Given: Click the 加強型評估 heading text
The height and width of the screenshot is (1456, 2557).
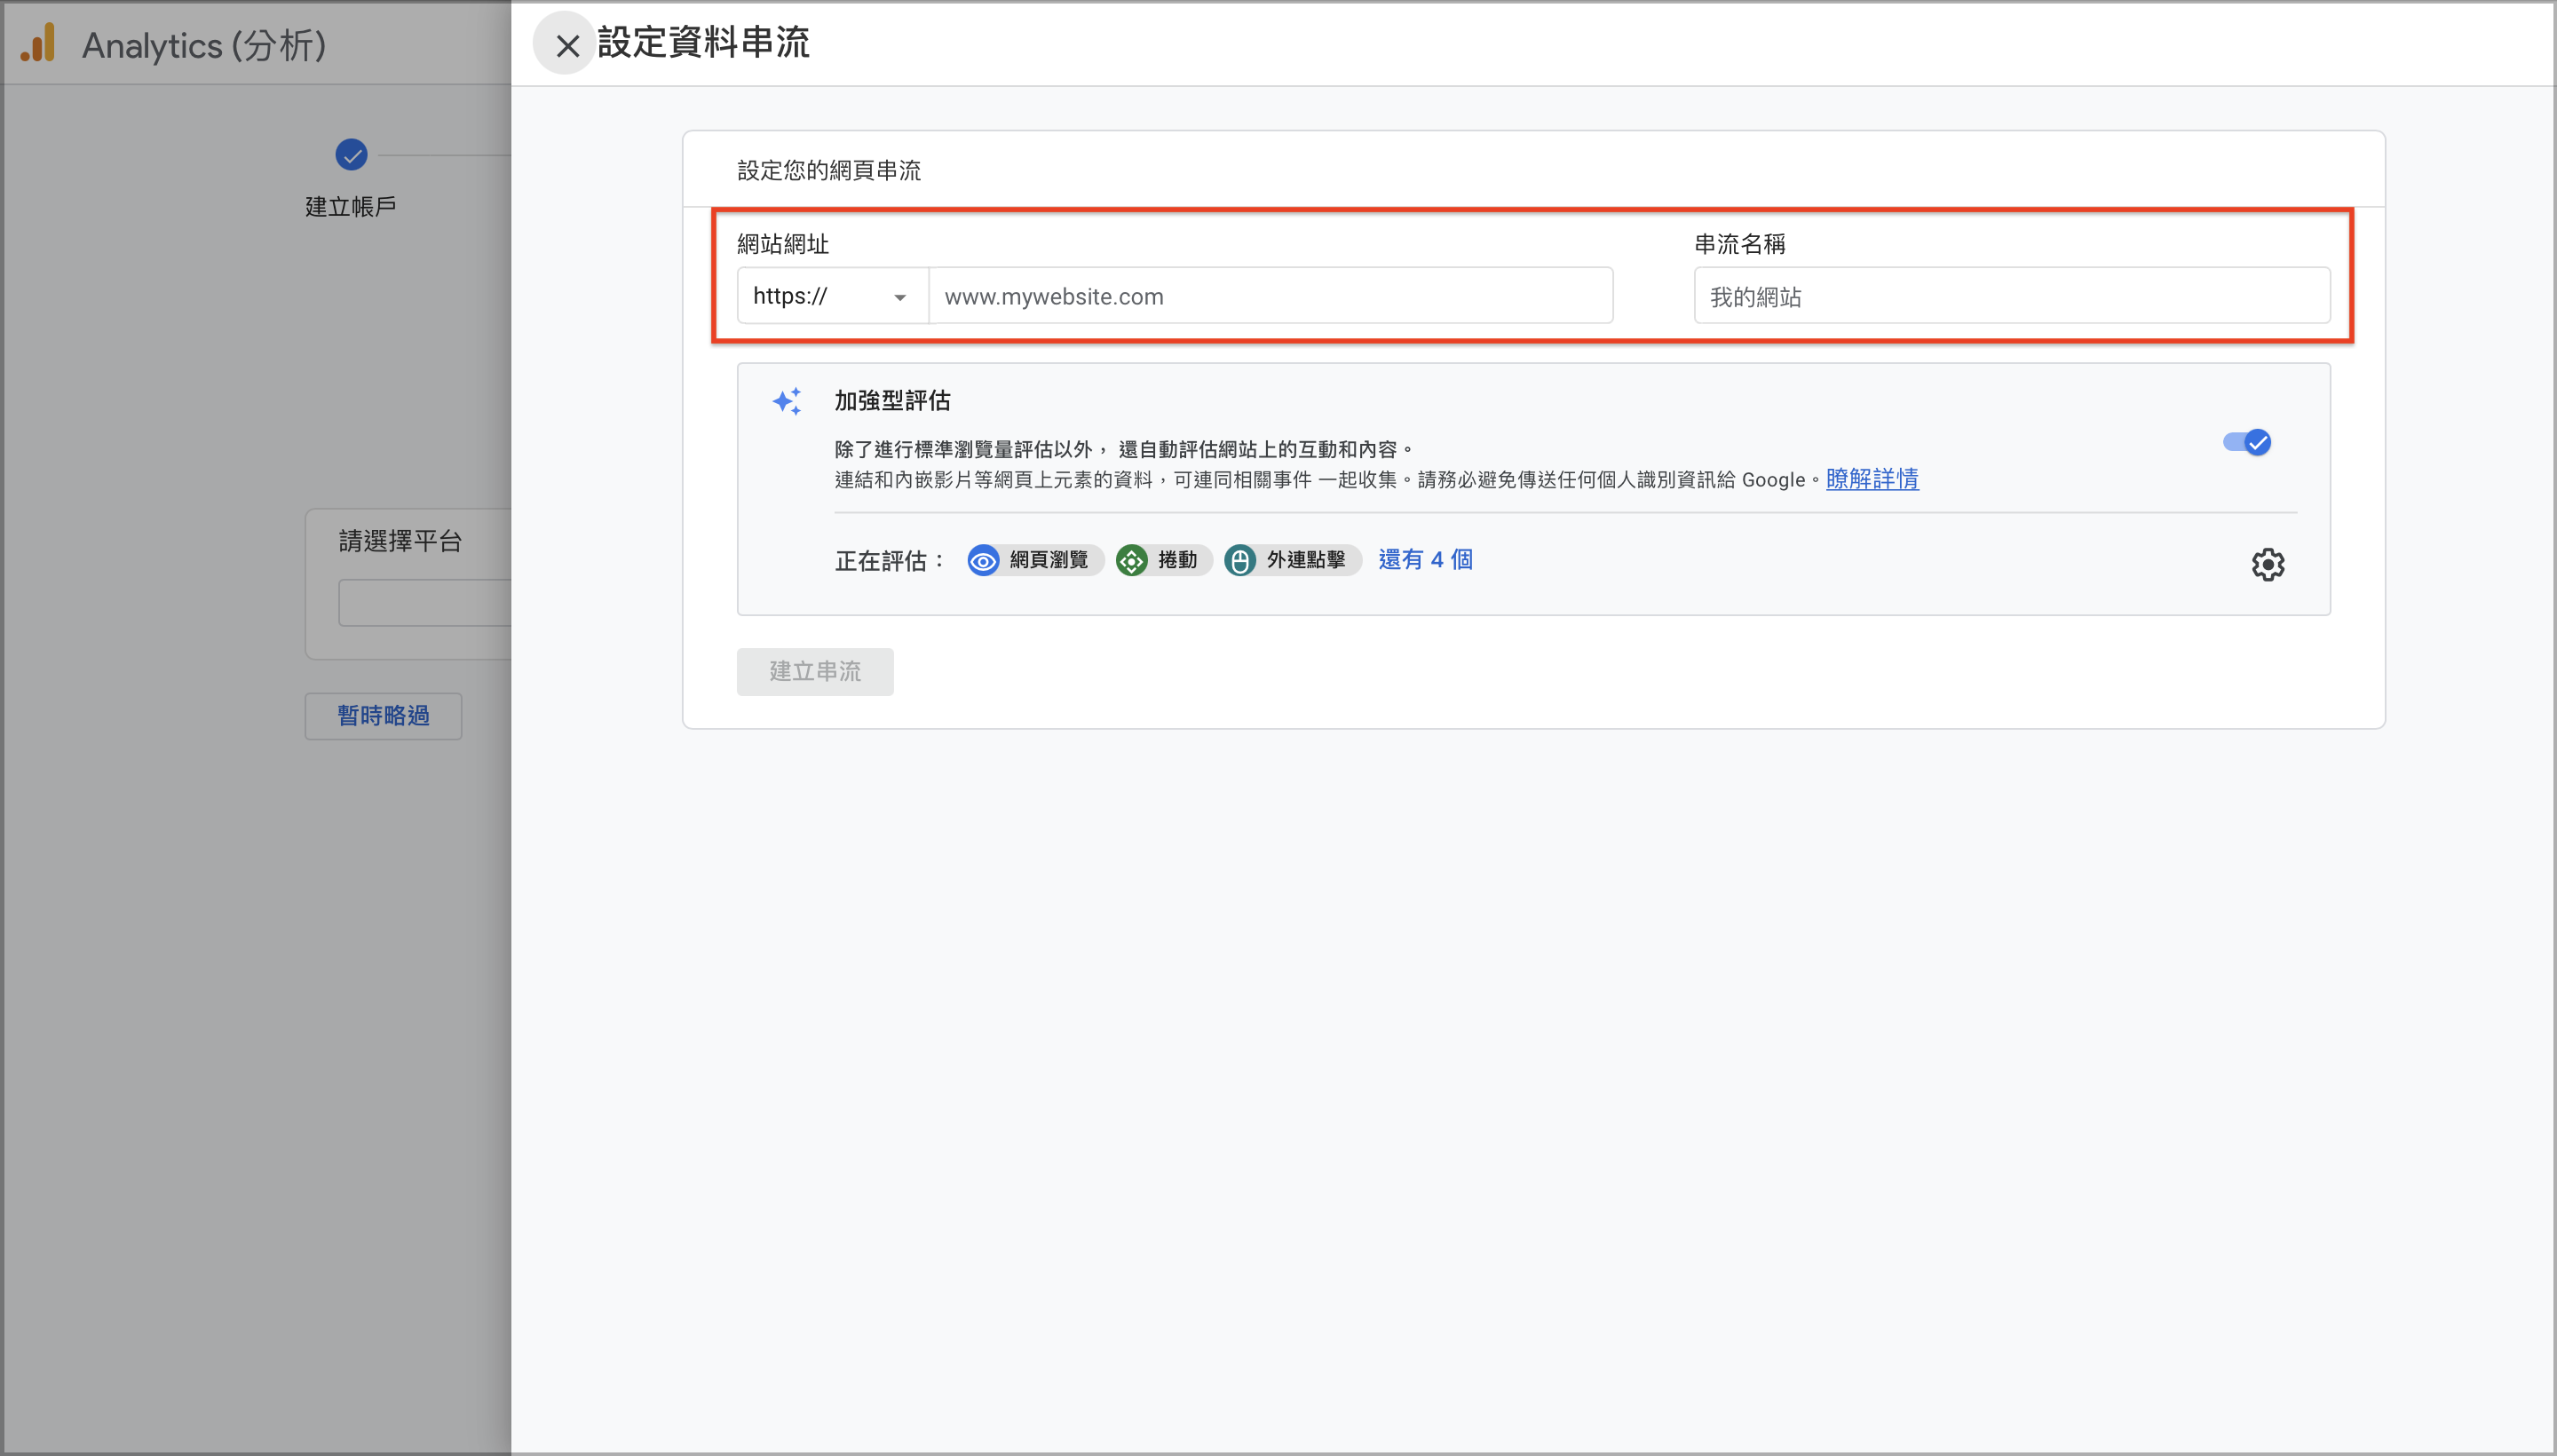Looking at the screenshot, I should [x=892, y=401].
